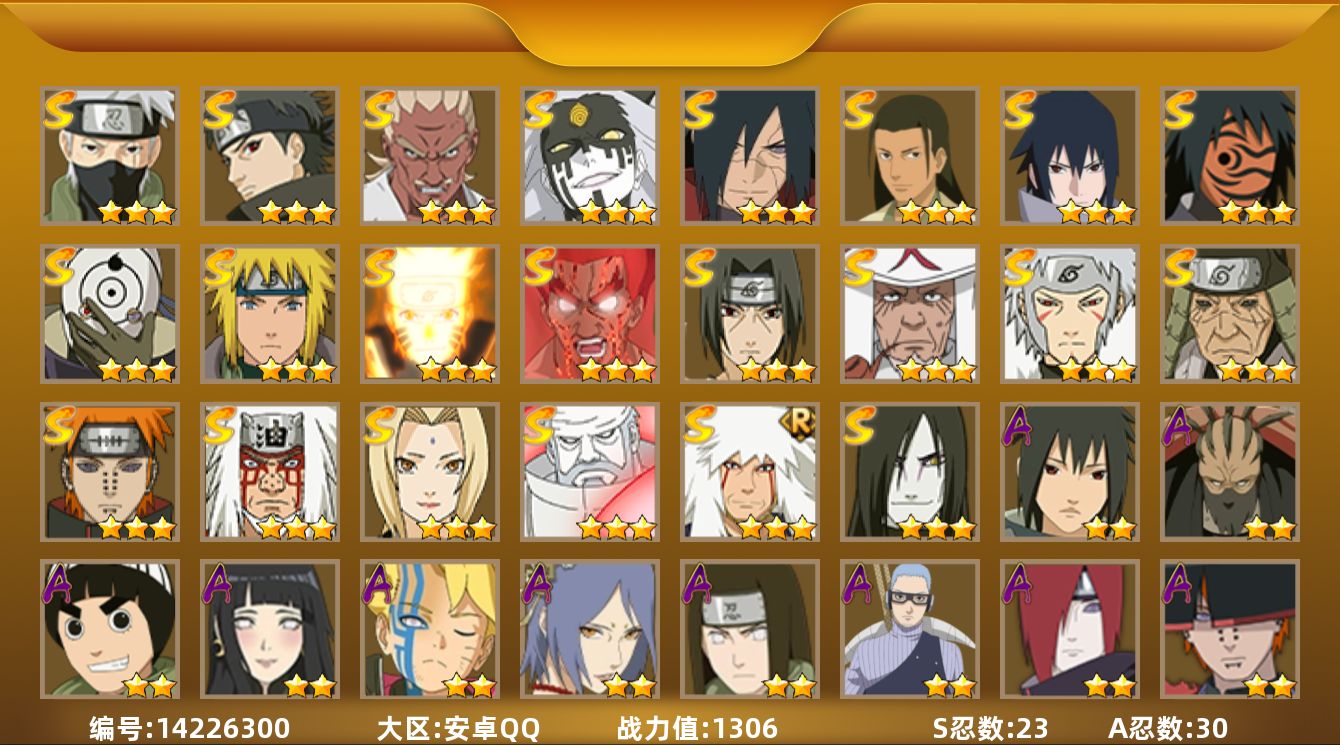Select the dark-skinned angry white-haired character
1340x745 pixels.
coord(429,156)
